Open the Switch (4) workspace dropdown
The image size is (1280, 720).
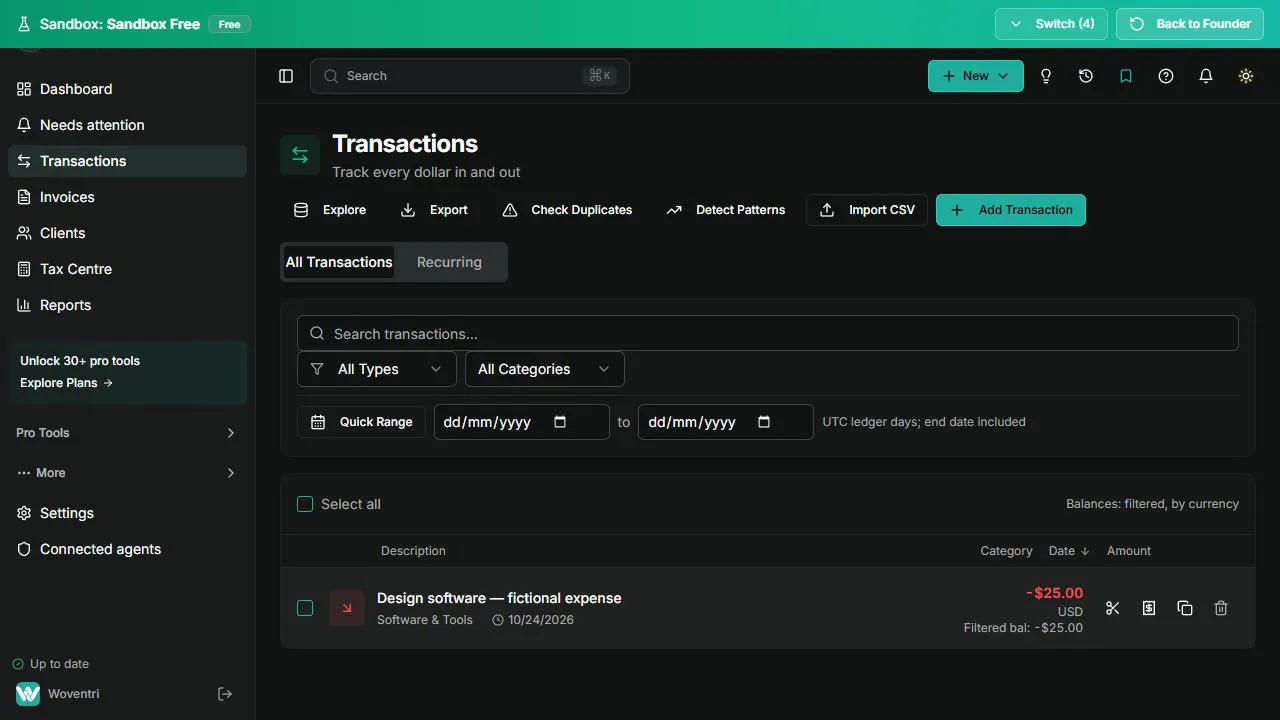(x=1051, y=24)
